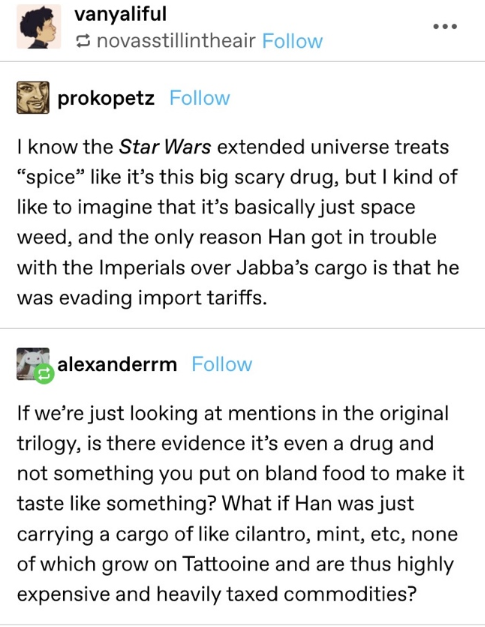Click the green reblog badge on alexanderrm's avatar
This screenshot has height=627, width=485.
point(44,374)
